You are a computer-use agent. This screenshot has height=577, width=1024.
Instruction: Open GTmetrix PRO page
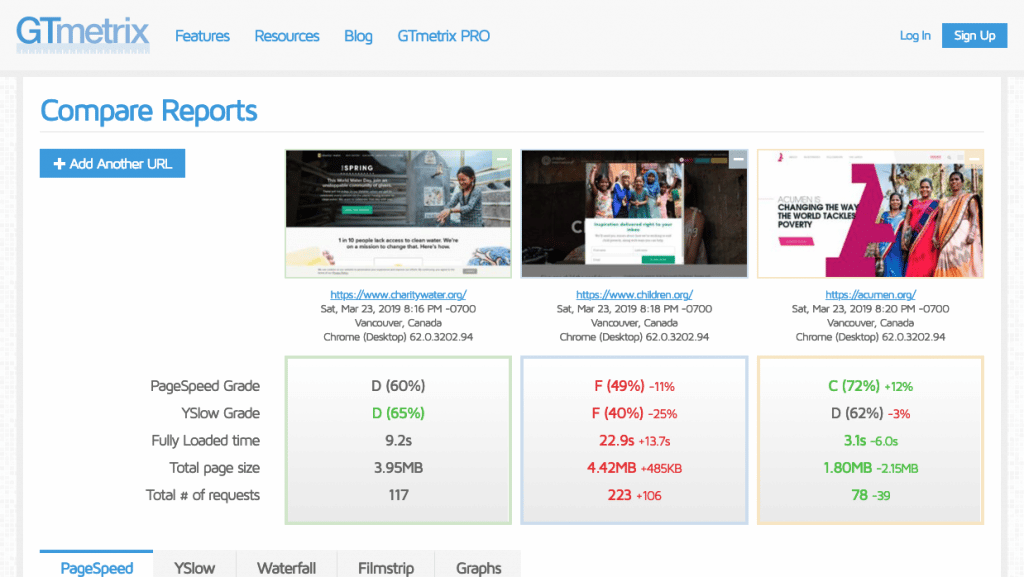click(443, 36)
